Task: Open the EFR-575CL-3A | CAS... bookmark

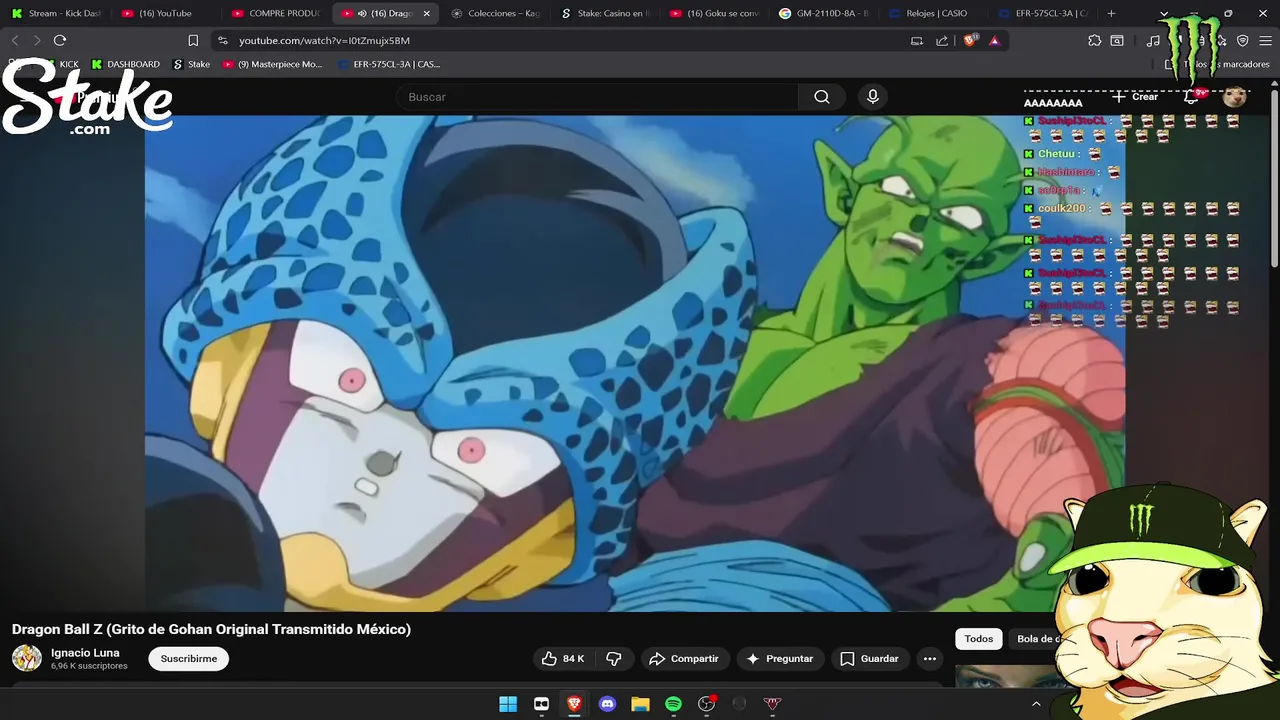Action: (x=390, y=64)
